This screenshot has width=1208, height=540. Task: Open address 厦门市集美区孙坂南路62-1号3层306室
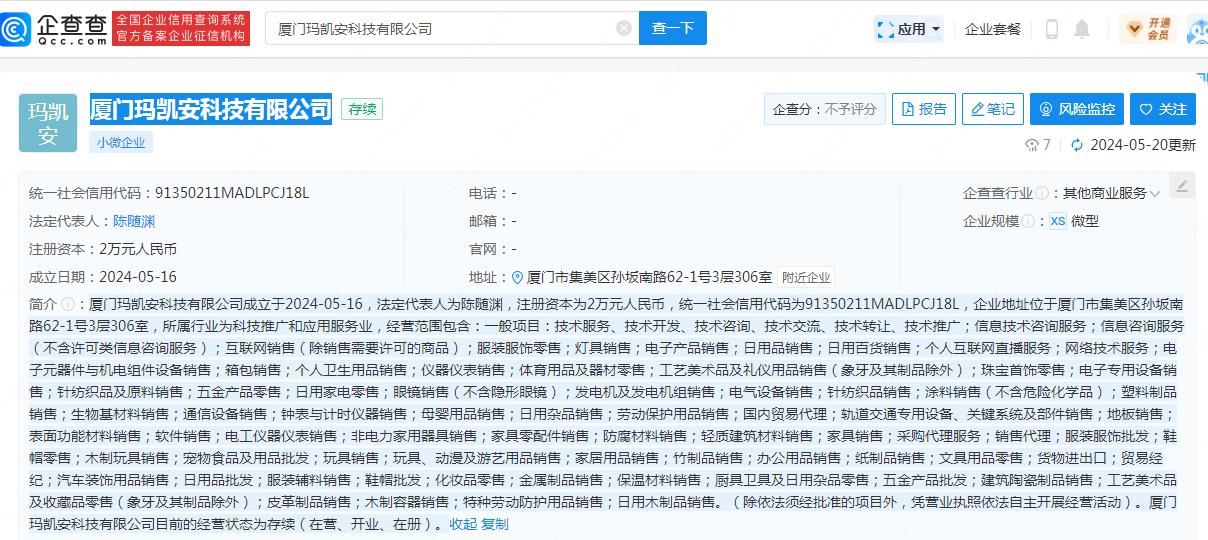649,278
